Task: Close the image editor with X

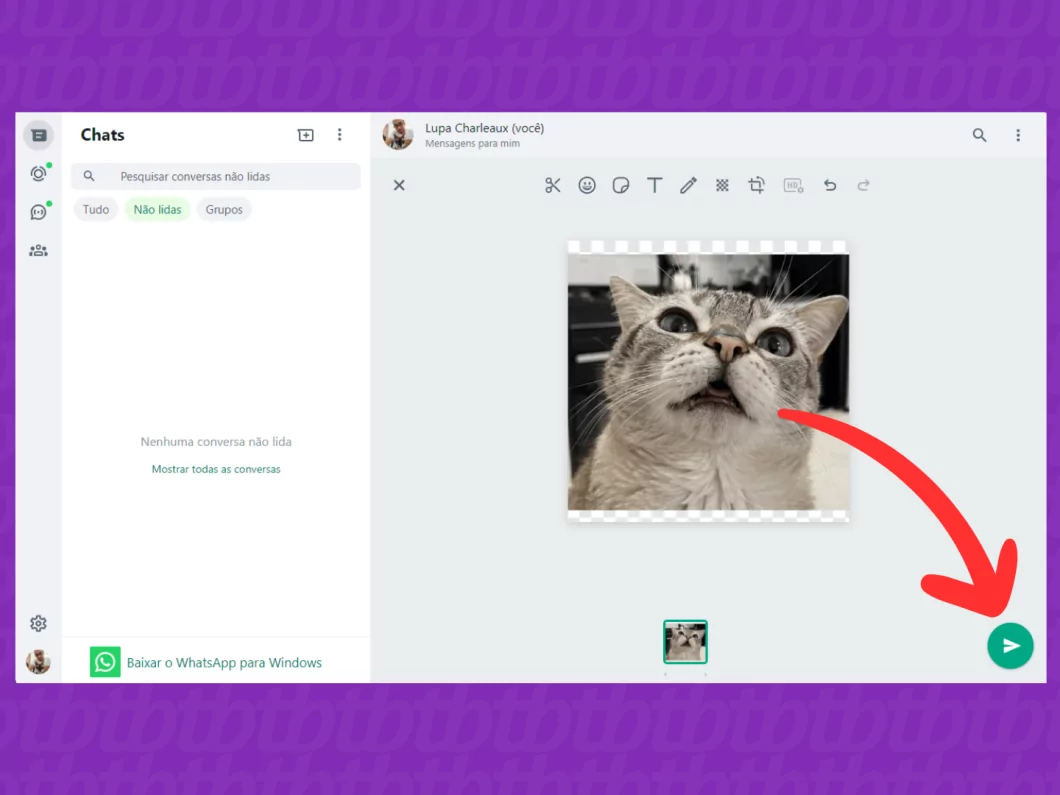Action: [x=399, y=185]
